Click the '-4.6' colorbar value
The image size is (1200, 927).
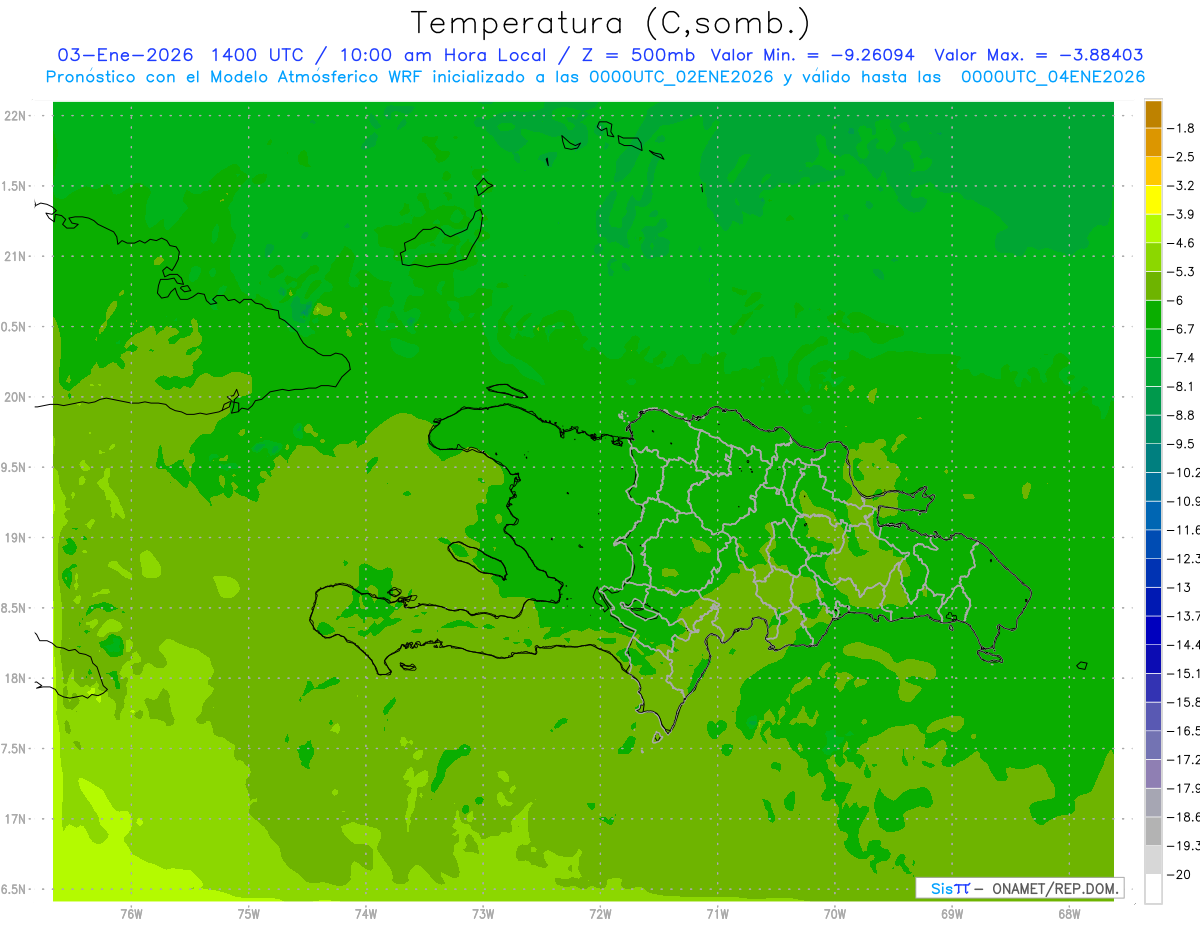click(1181, 243)
